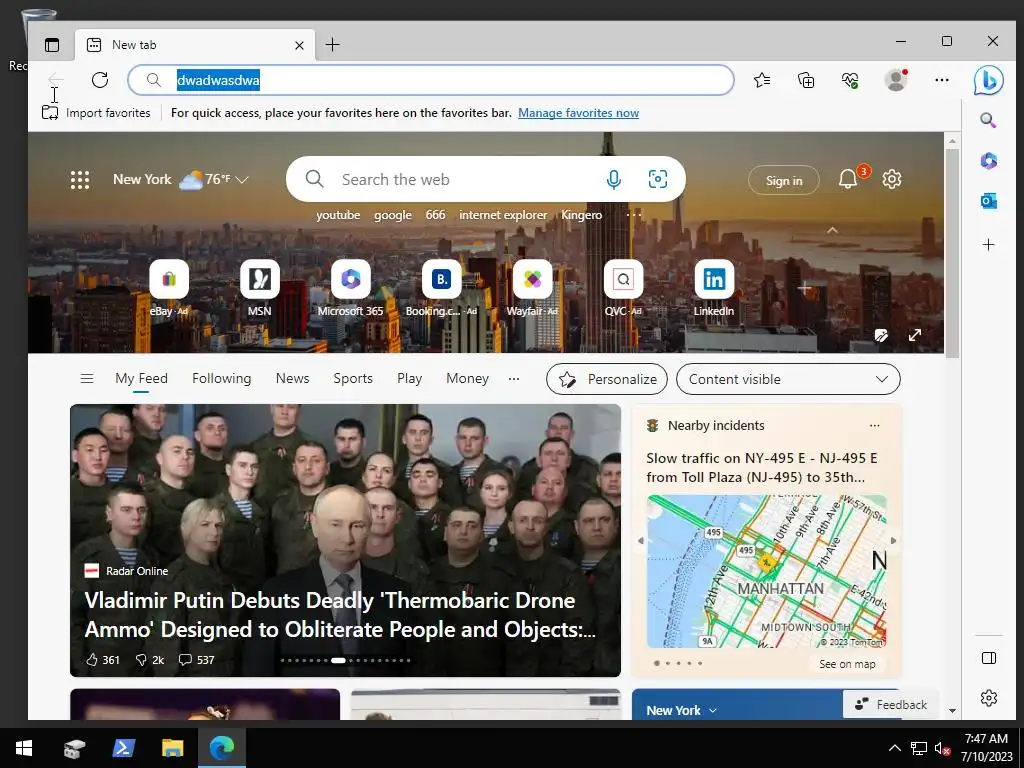Open sidebar Search icon
The image size is (1024, 768).
click(x=988, y=120)
